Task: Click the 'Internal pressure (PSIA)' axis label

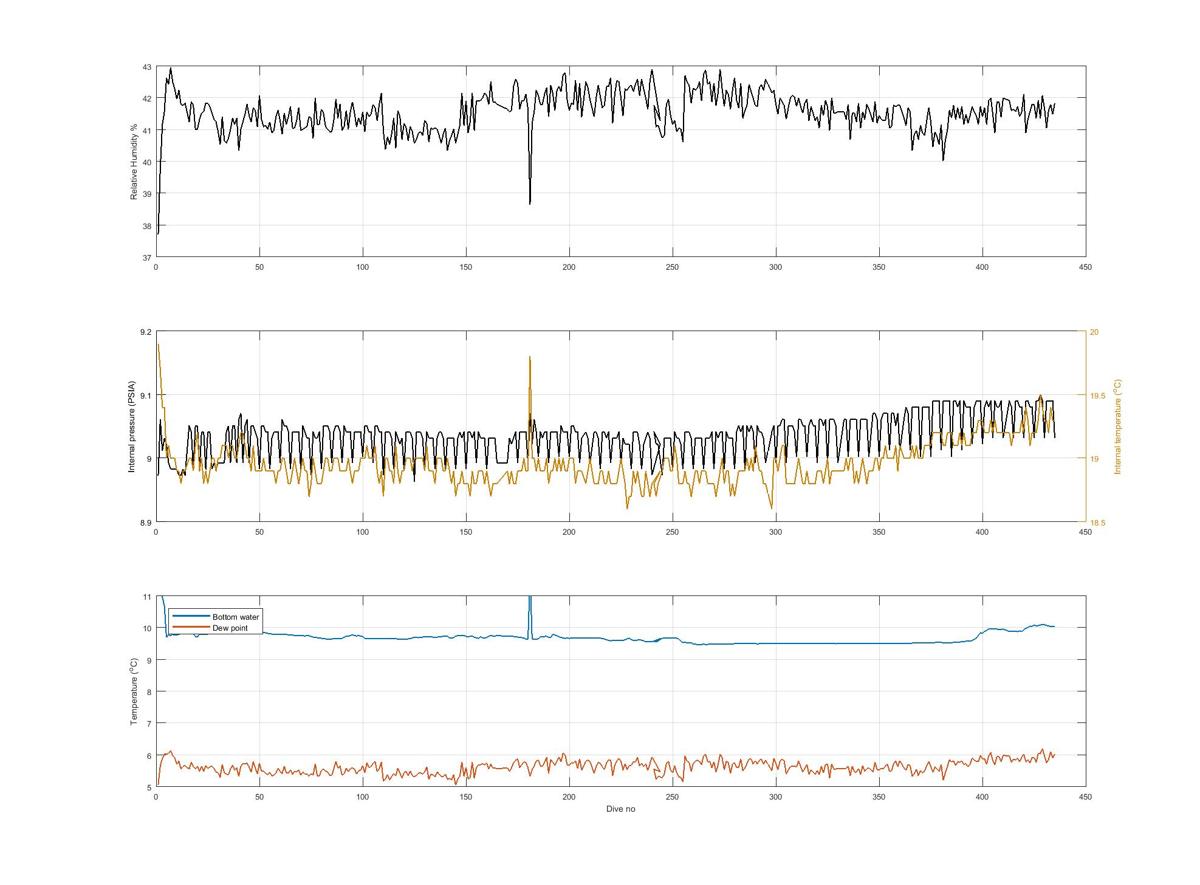Action: click(x=134, y=427)
